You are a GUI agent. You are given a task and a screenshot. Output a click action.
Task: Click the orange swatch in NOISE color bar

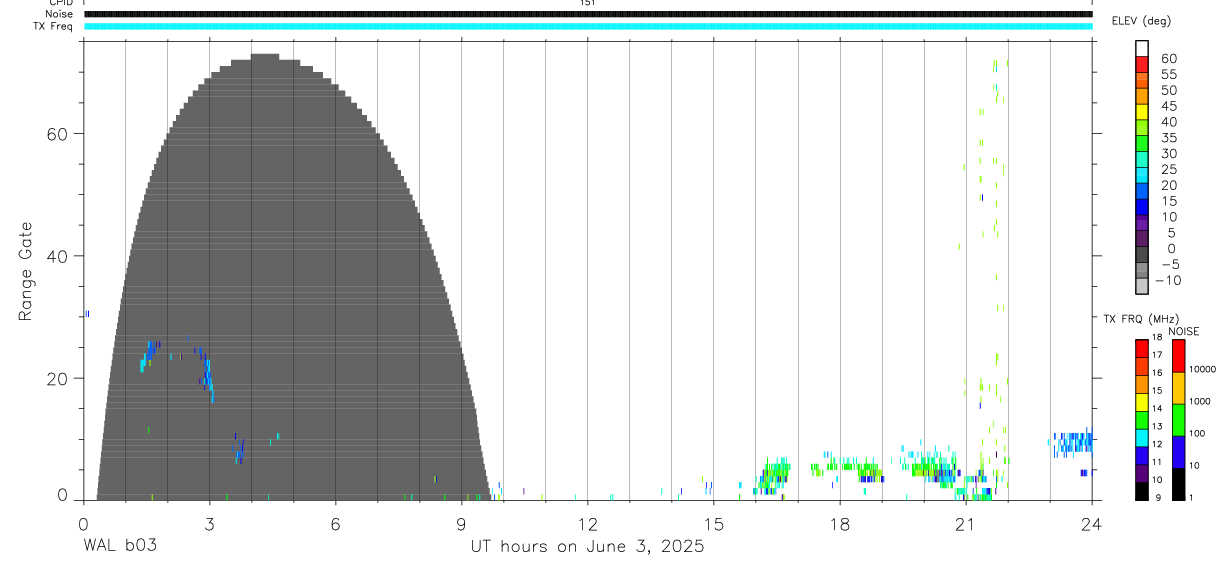click(1178, 388)
